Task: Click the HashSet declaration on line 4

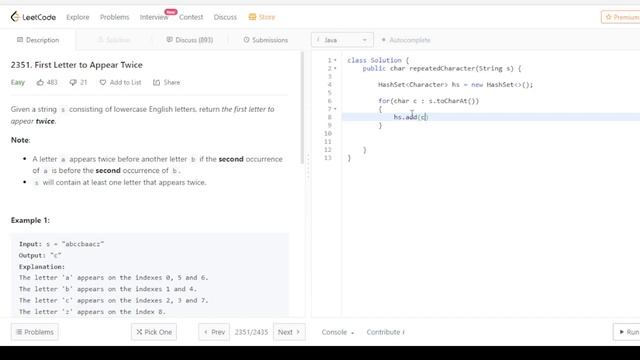Action: point(456,85)
